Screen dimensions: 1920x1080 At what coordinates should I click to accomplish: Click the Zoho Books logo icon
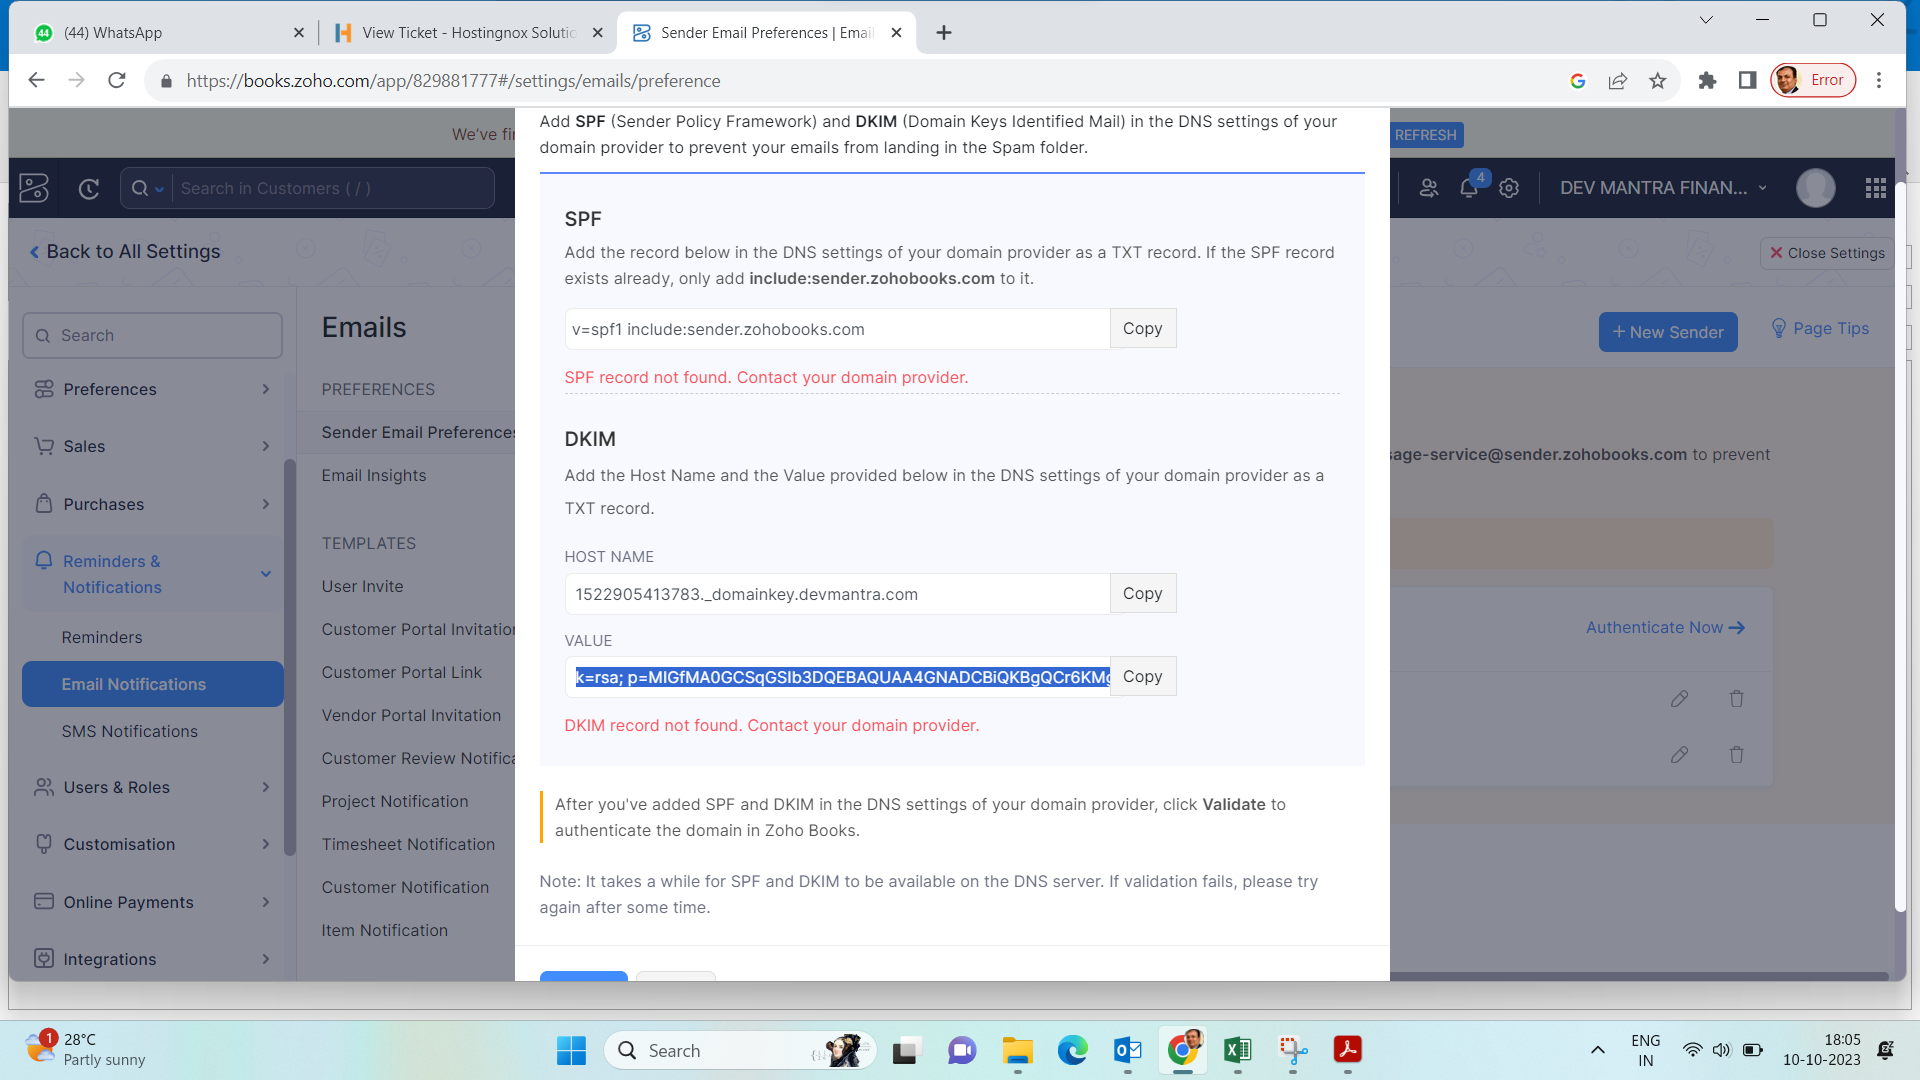34,188
